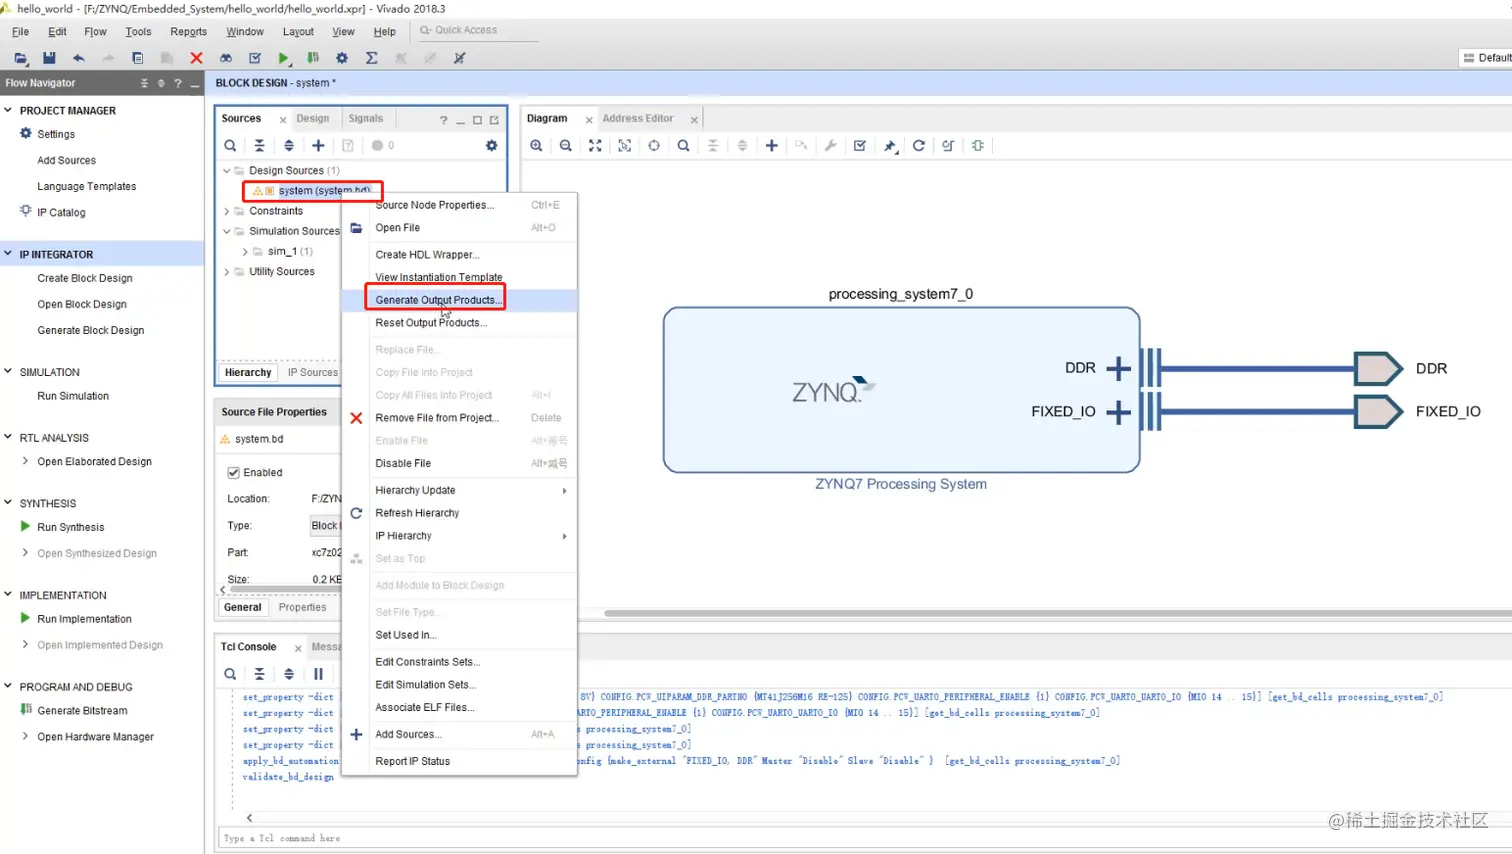Image resolution: width=1512 pixels, height=854 pixels.
Task: Switch to Properties tab in Source File Properties
Action: point(303,607)
